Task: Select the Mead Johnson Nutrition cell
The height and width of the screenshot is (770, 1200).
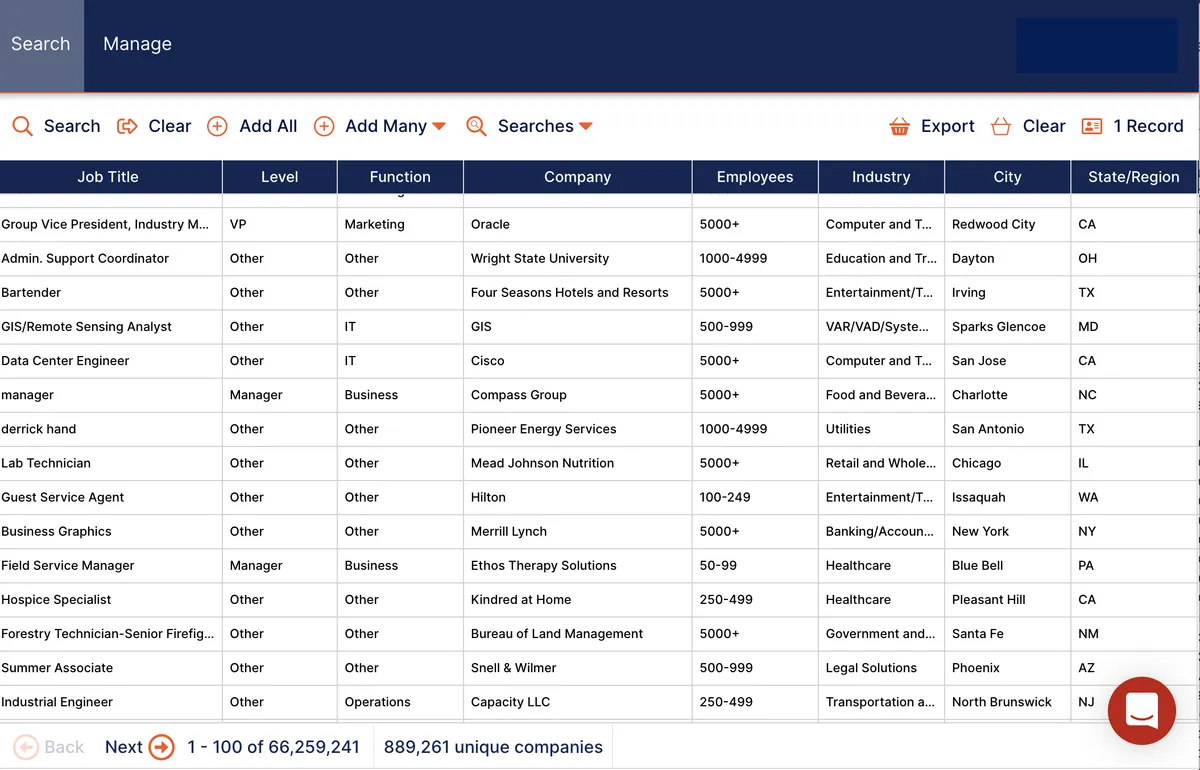Action: pos(578,463)
